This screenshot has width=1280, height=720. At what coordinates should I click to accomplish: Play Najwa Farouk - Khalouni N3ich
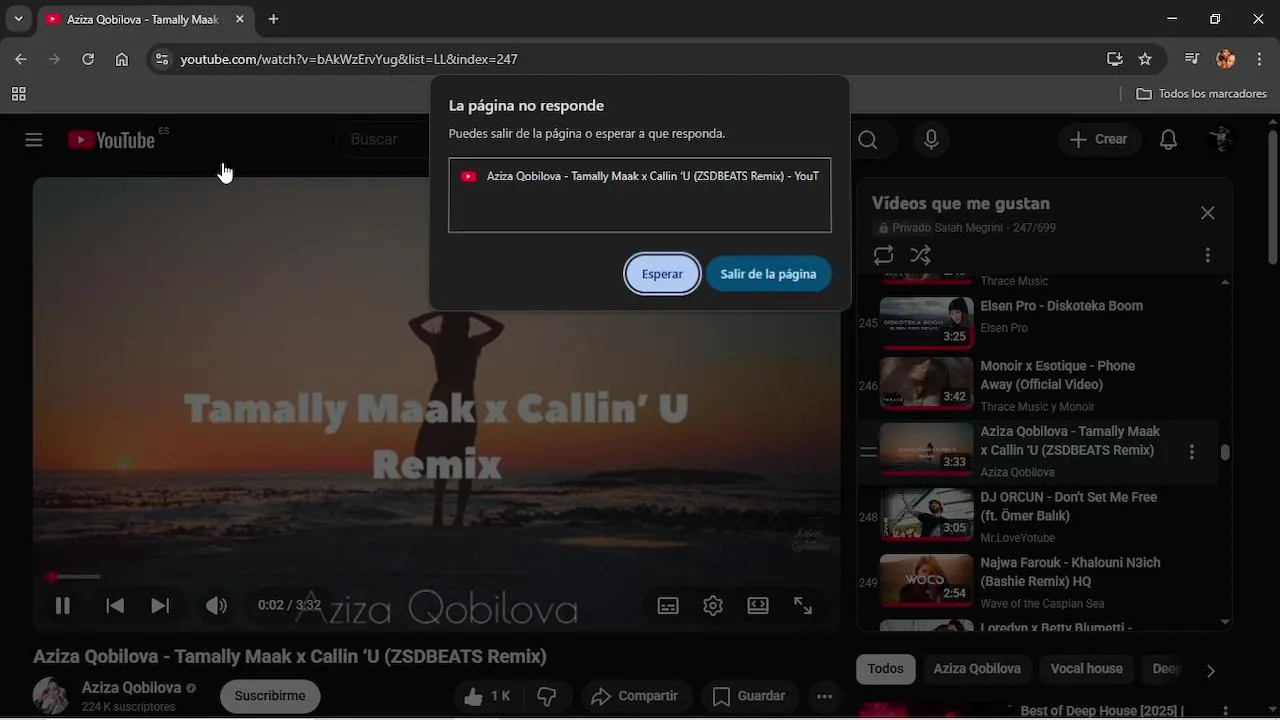coord(1070,572)
